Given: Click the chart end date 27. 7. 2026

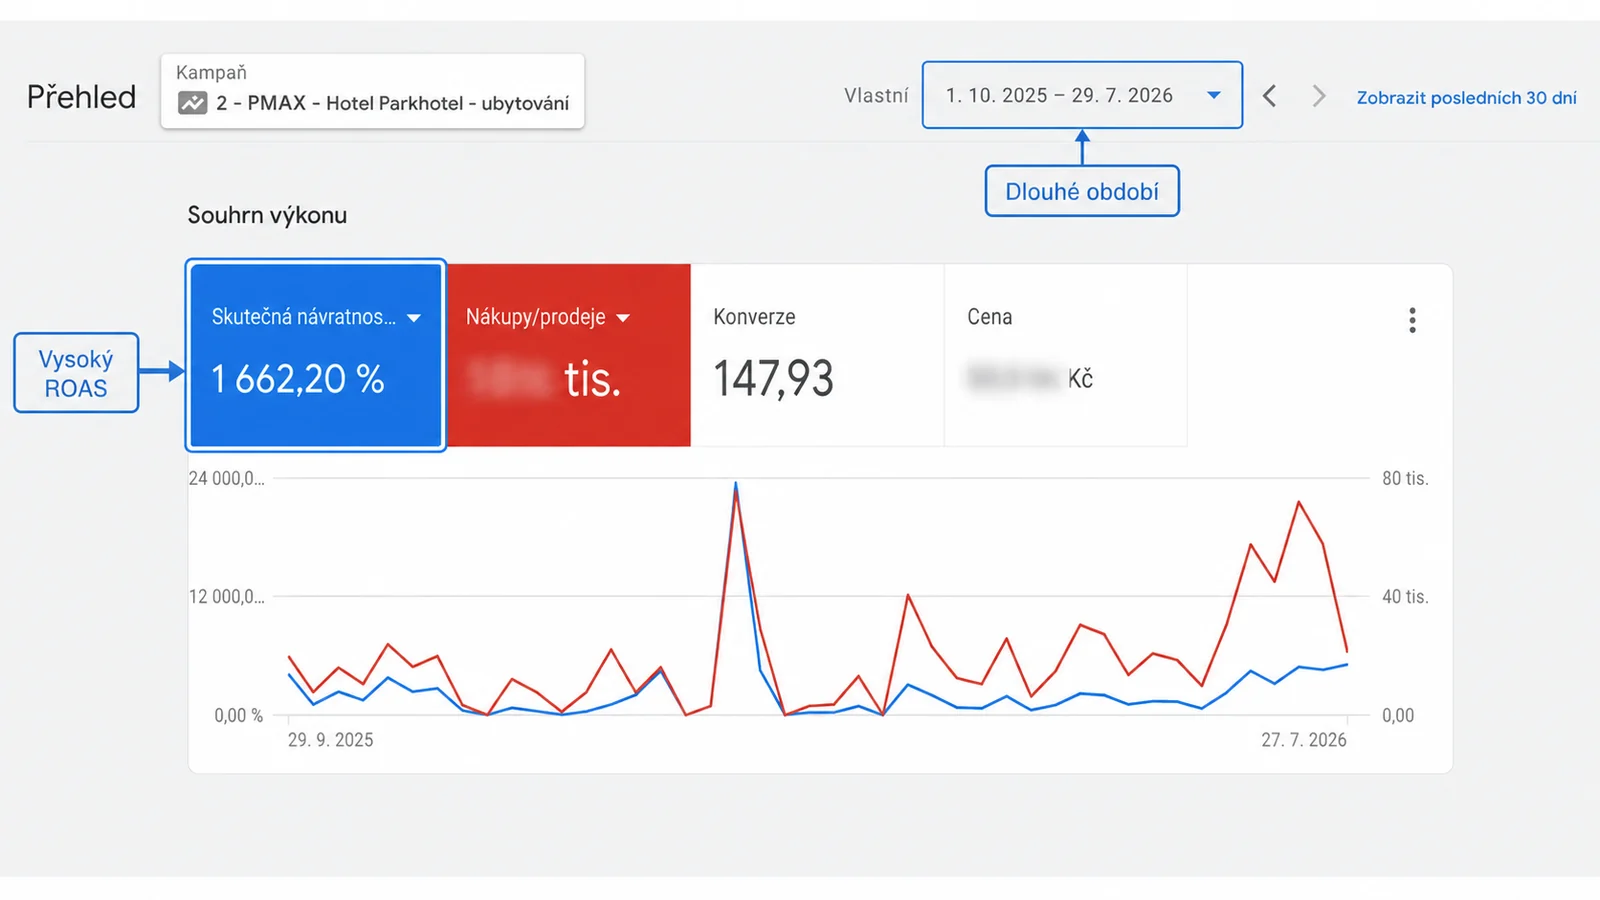Looking at the screenshot, I should pos(1303,740).
